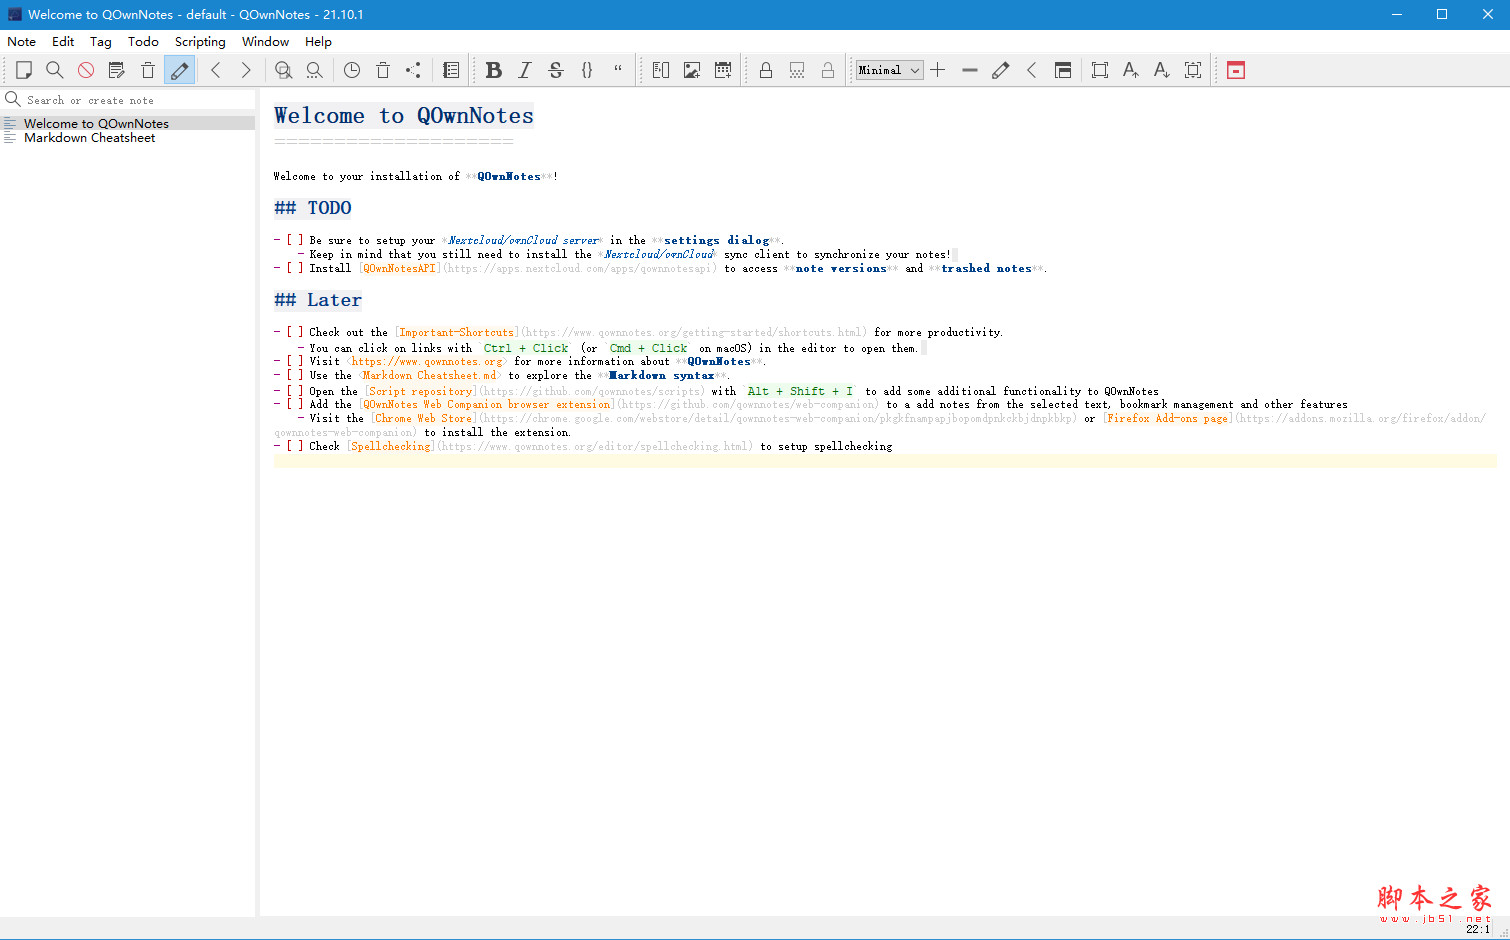The height and width of the screenshot is (940, 1510).
Task: Open the Edit menu
Action: click(x=63, y=42)
